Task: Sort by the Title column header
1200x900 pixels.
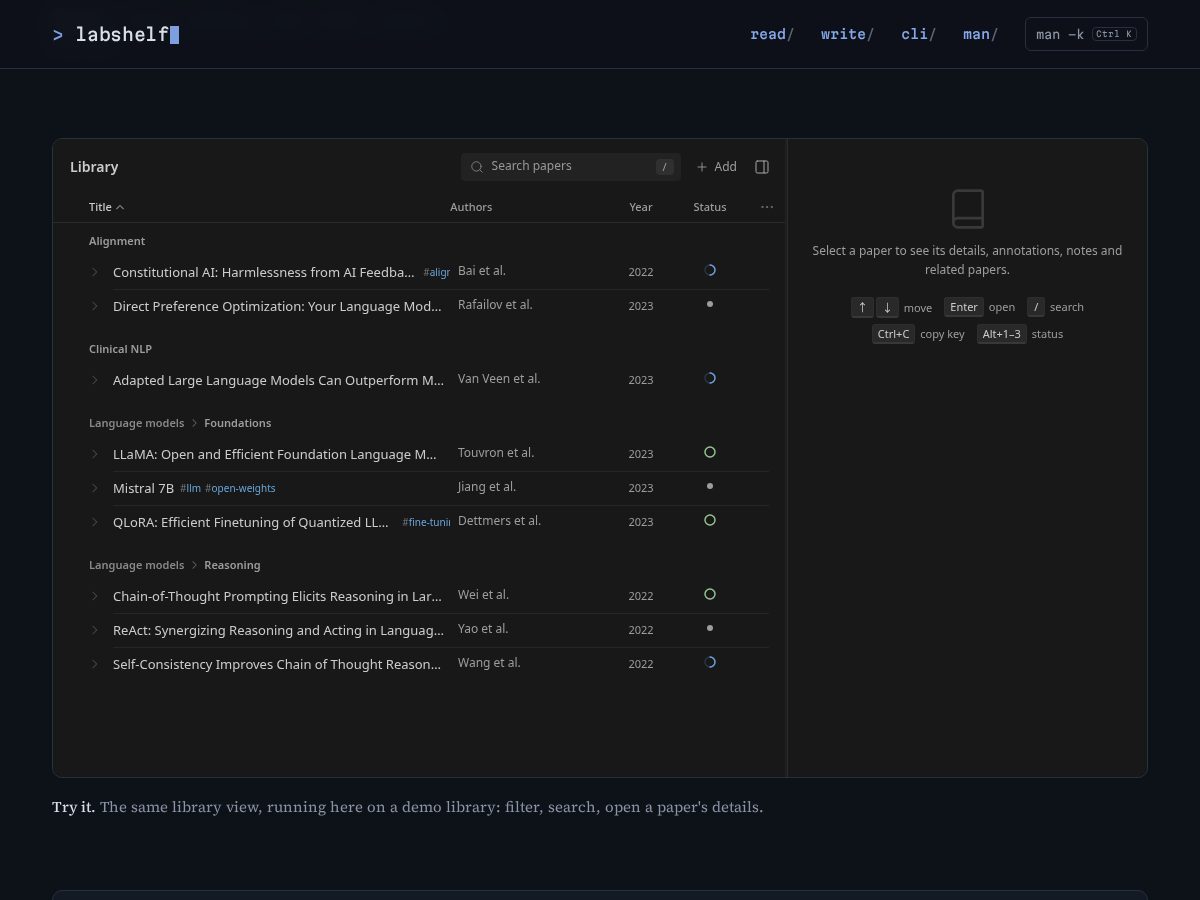Action: point(107,207)
